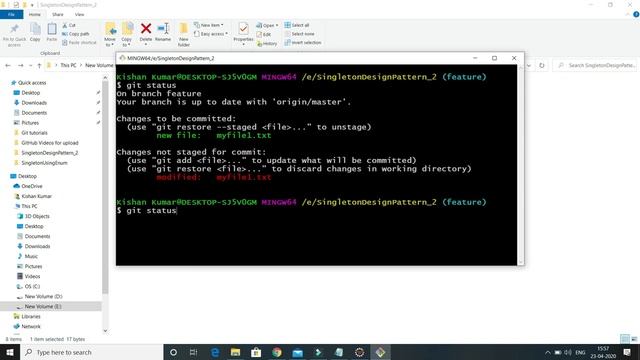This screenshot has width=640, height=360.
Task: Select Paste shortcut in the ribbon
Action: tap(79, 42)
